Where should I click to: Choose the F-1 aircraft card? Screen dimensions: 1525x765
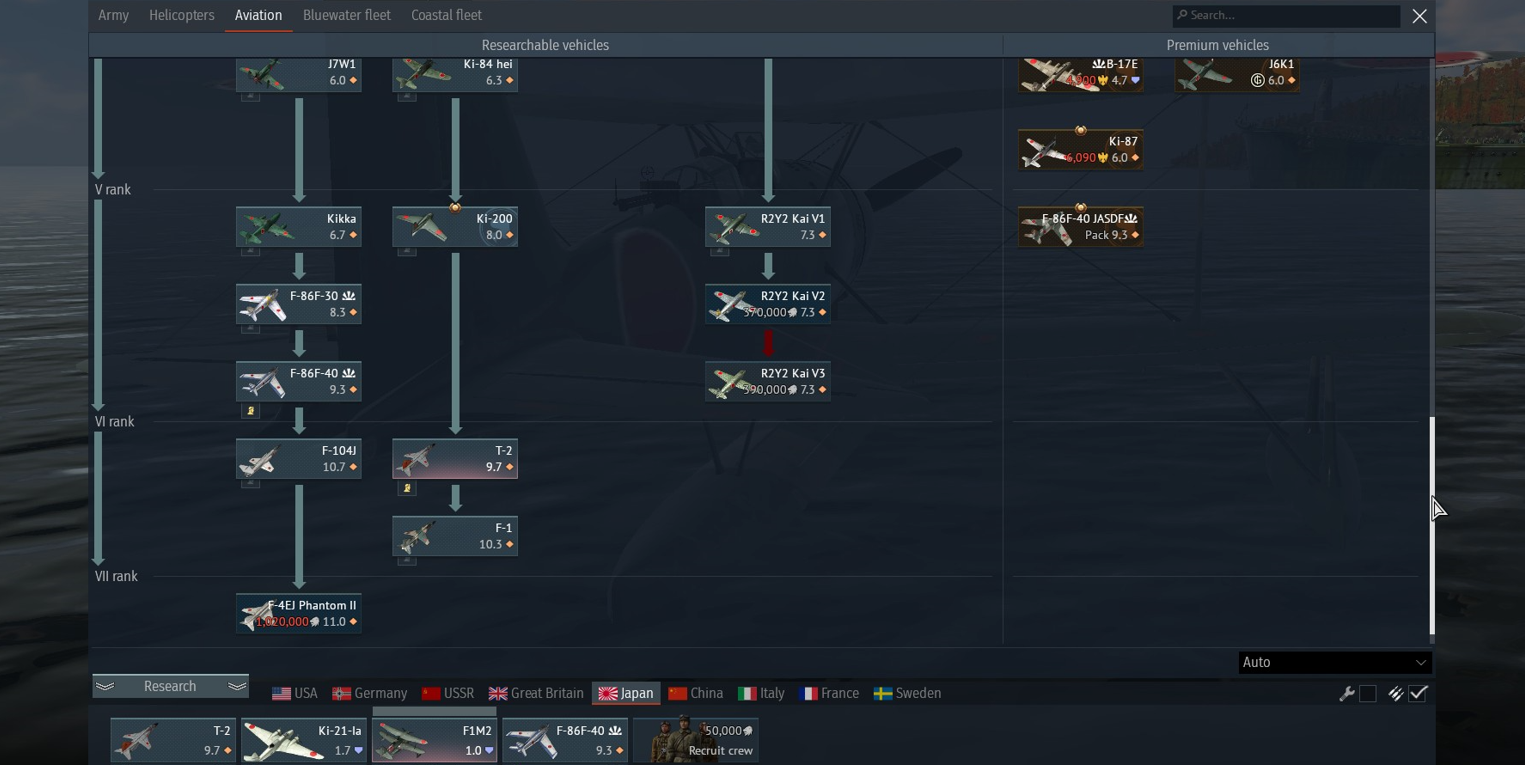coord(455,536)
